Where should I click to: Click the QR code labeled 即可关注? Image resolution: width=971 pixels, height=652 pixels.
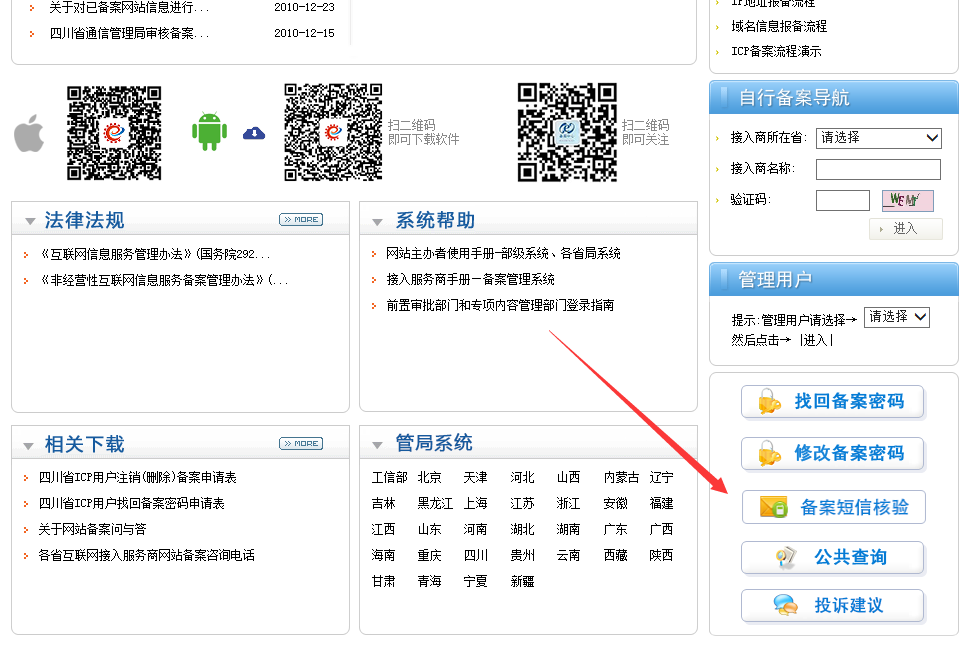click(x=567, y=133)
